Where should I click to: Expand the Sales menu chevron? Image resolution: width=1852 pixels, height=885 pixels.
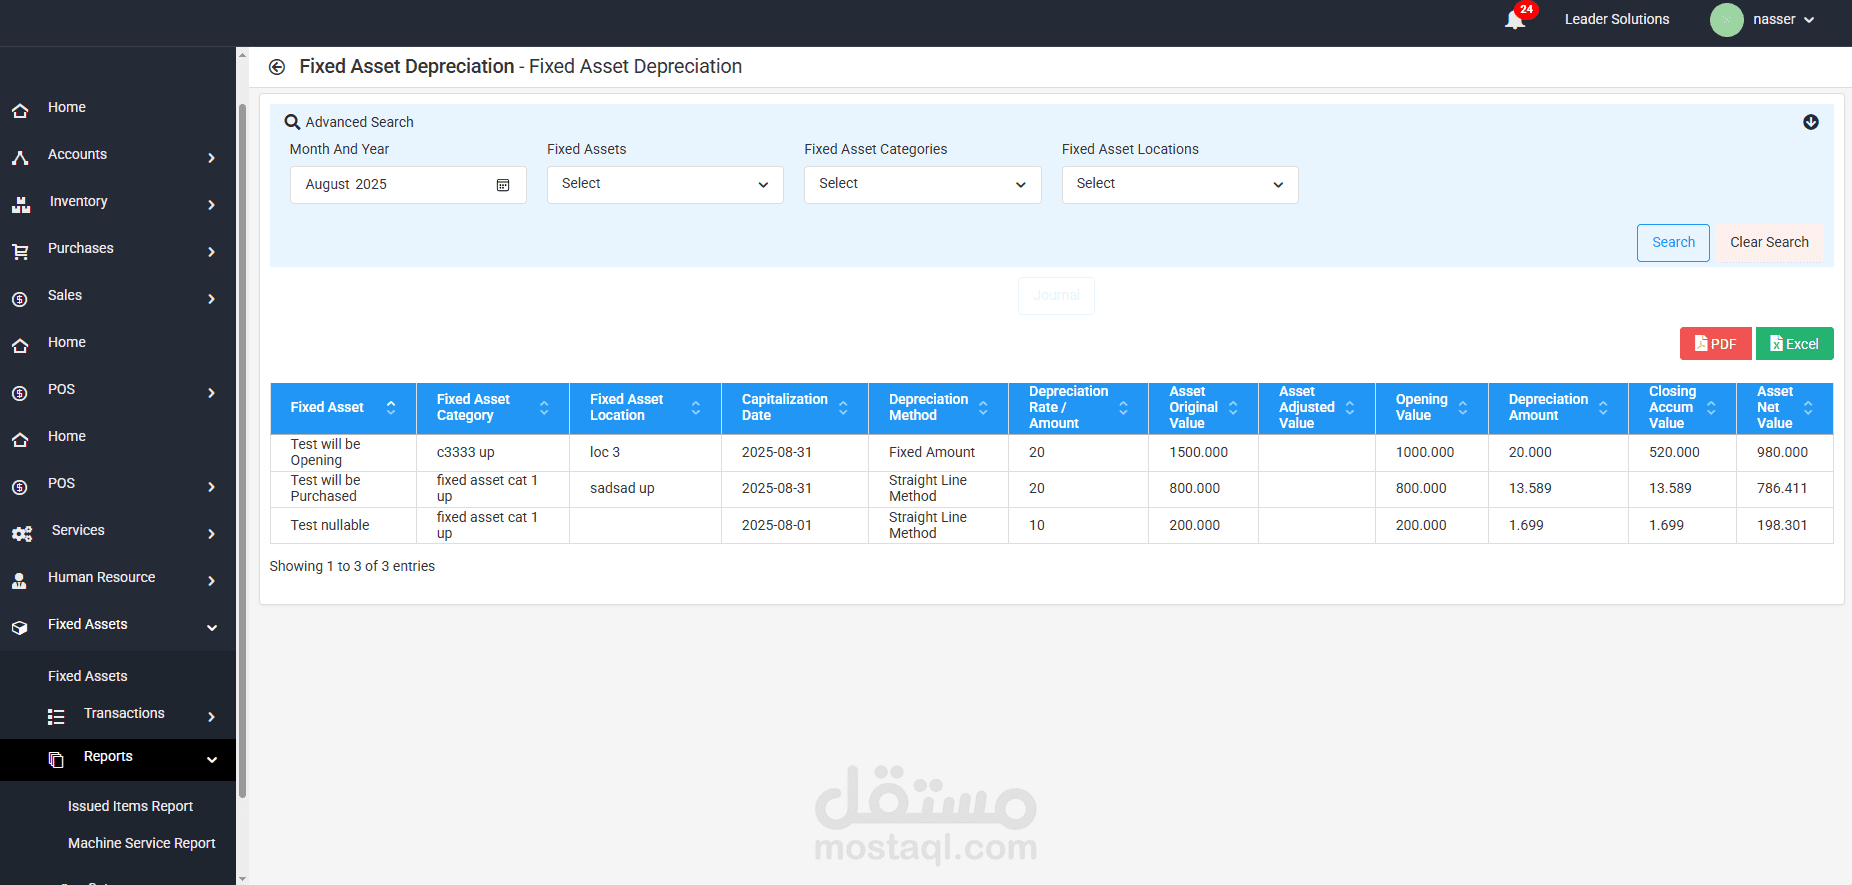click(x=211, y=299)
